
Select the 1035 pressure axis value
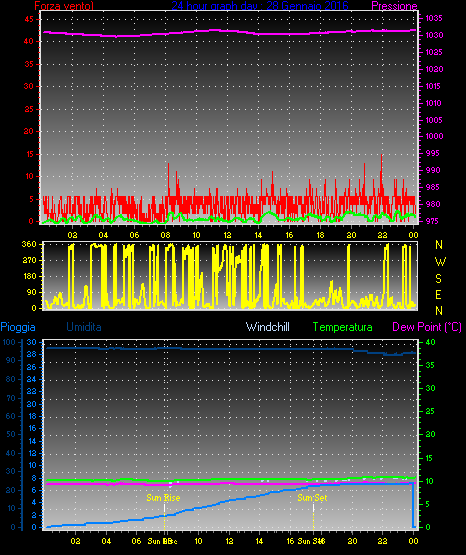point(434,18)
